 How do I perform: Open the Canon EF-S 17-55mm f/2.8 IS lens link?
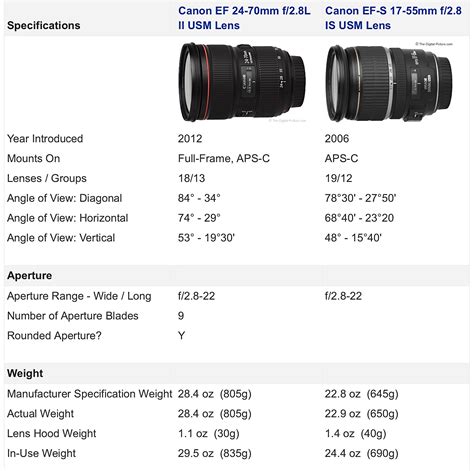pos(393,18)
